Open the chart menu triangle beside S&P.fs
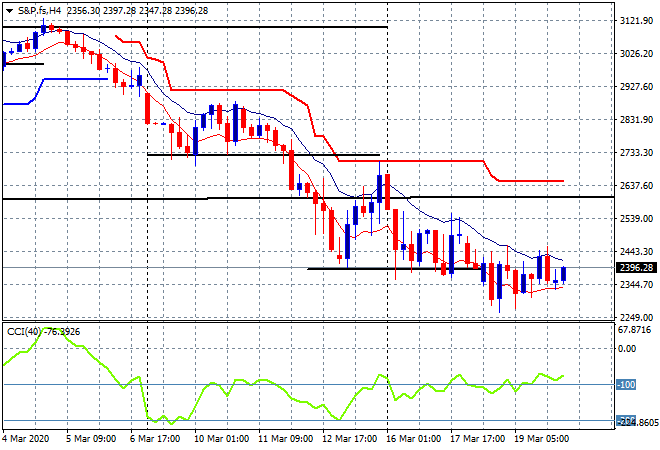The height and width of the screenshot is (450, 660). tap(9, 11)
